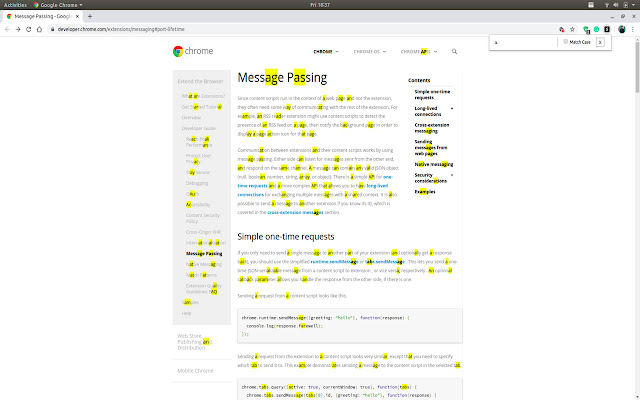Jump to Examples in Contents
640x400 pixels.
pyautogui.click(x=425, y=192)
